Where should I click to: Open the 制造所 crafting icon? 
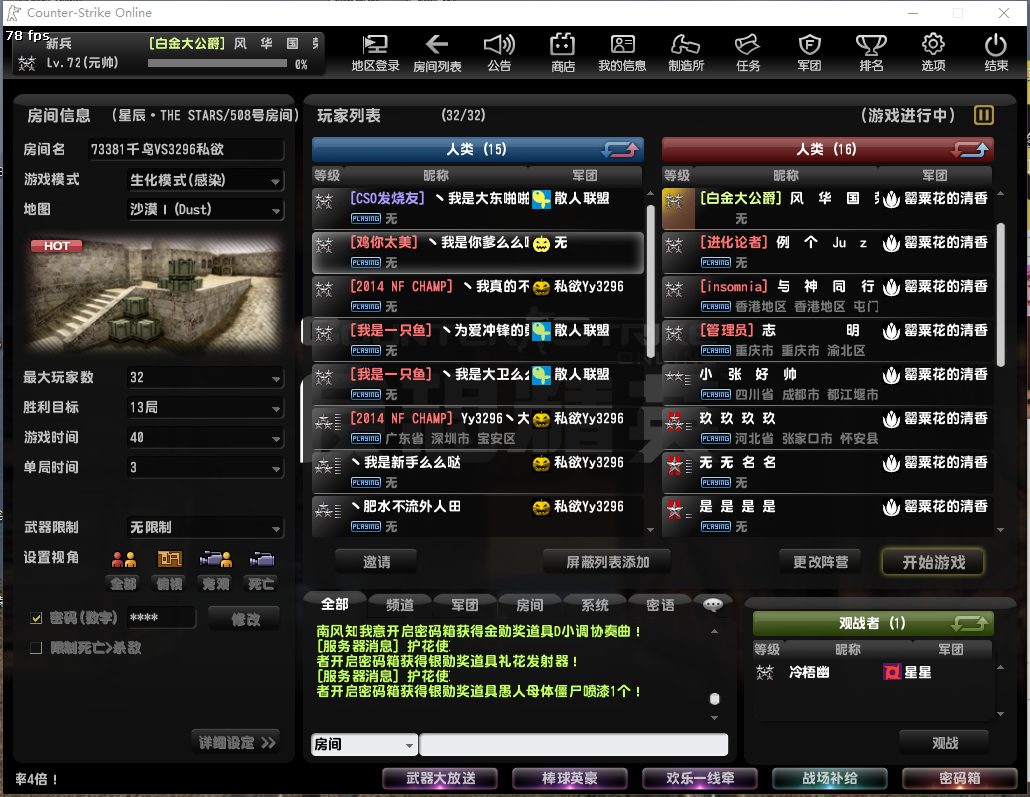[x=686, y=53]
